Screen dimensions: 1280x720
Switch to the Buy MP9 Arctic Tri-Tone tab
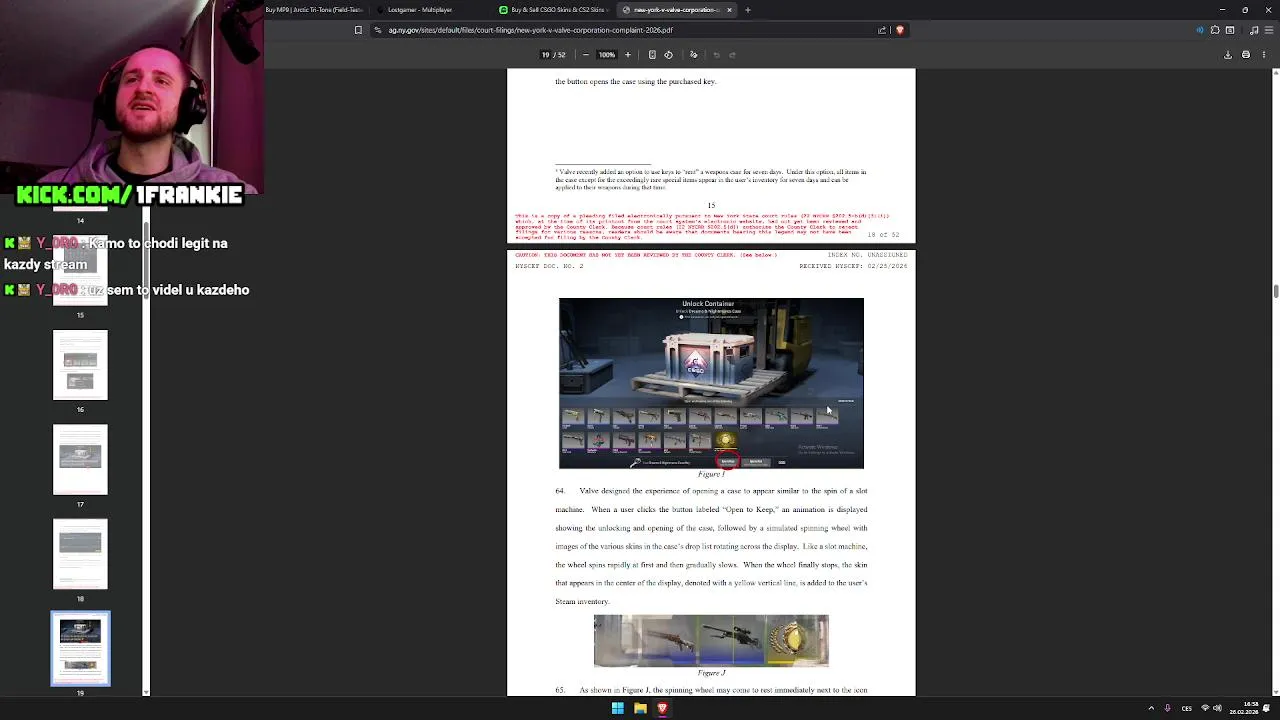[315, 10]
